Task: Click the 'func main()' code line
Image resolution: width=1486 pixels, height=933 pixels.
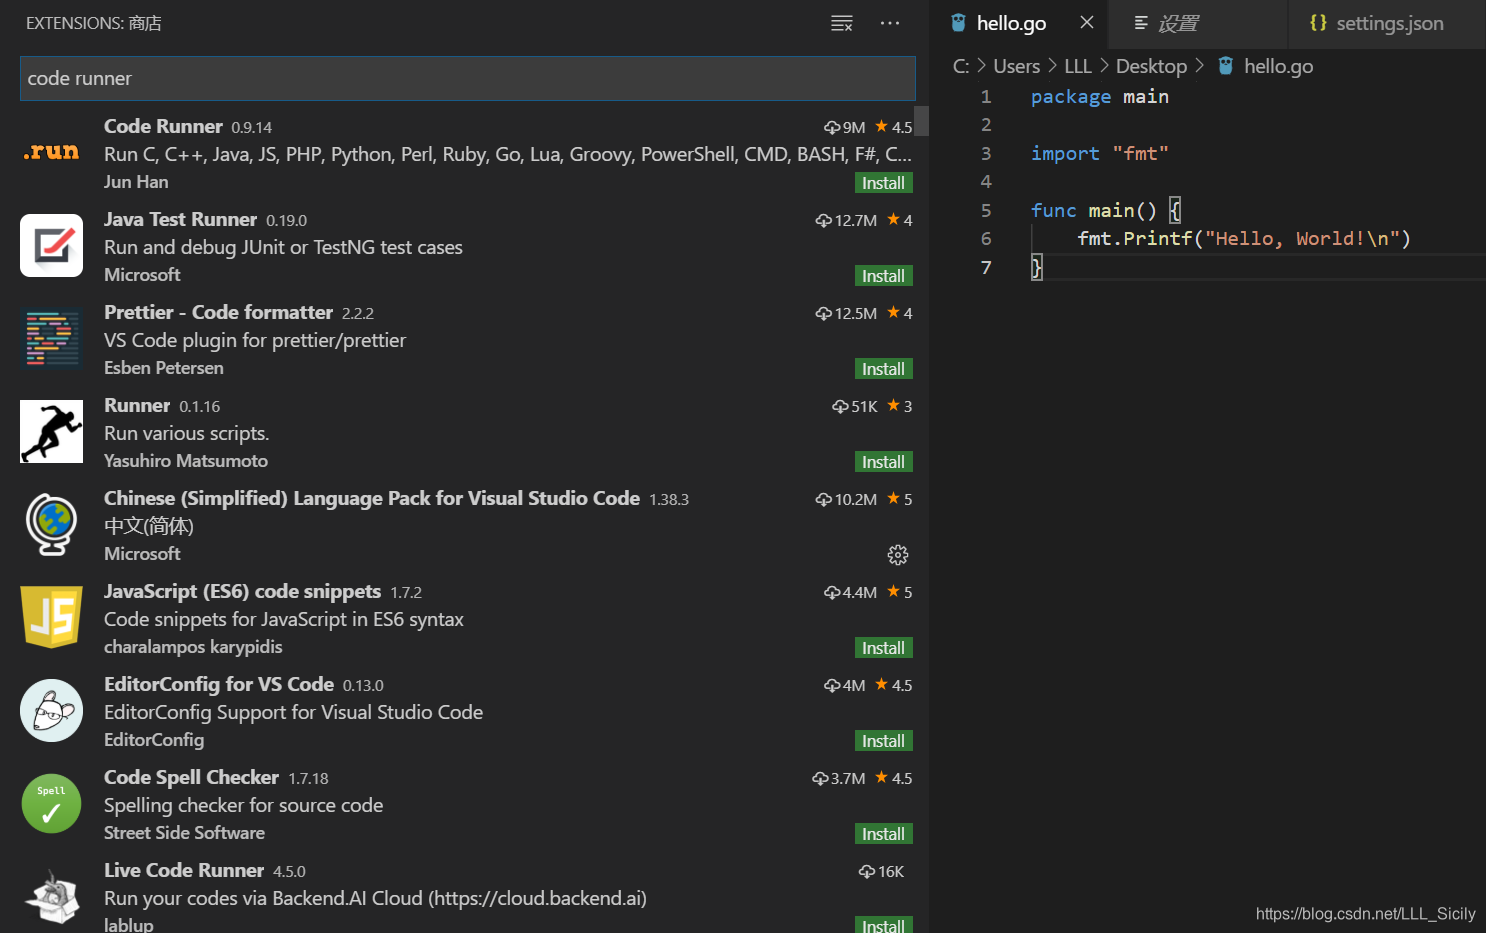Action: 1105,210
